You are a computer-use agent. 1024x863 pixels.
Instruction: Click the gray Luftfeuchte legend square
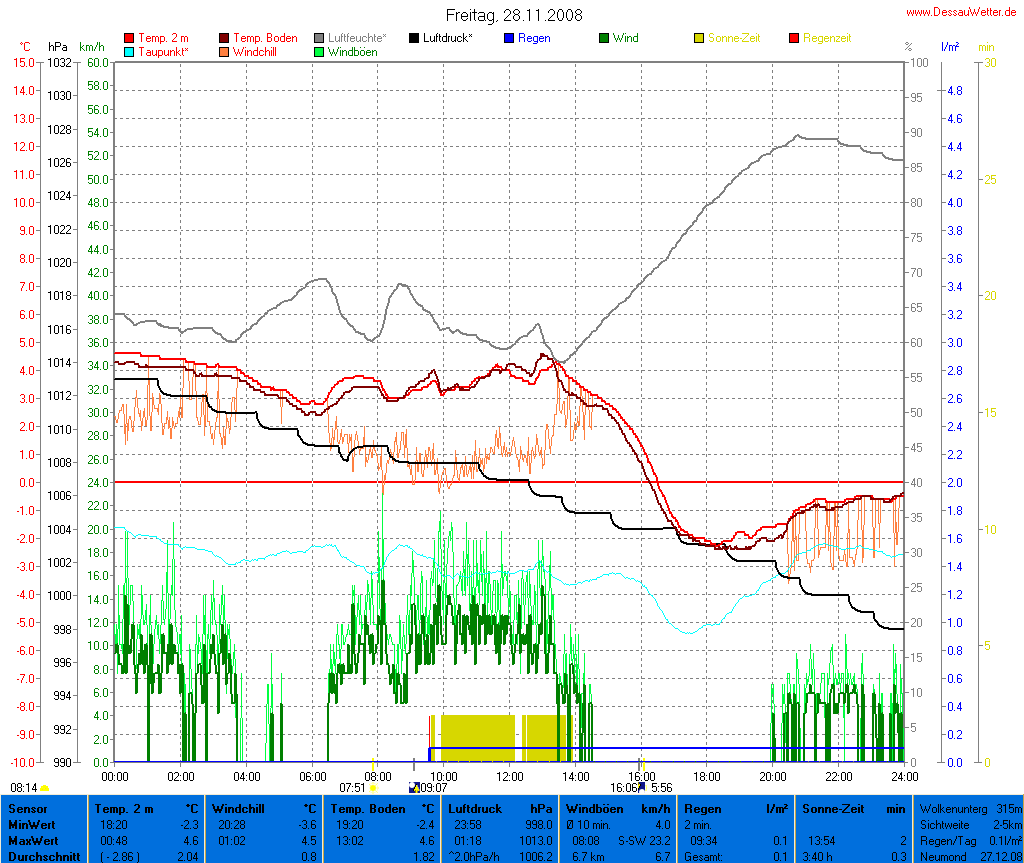319,38
